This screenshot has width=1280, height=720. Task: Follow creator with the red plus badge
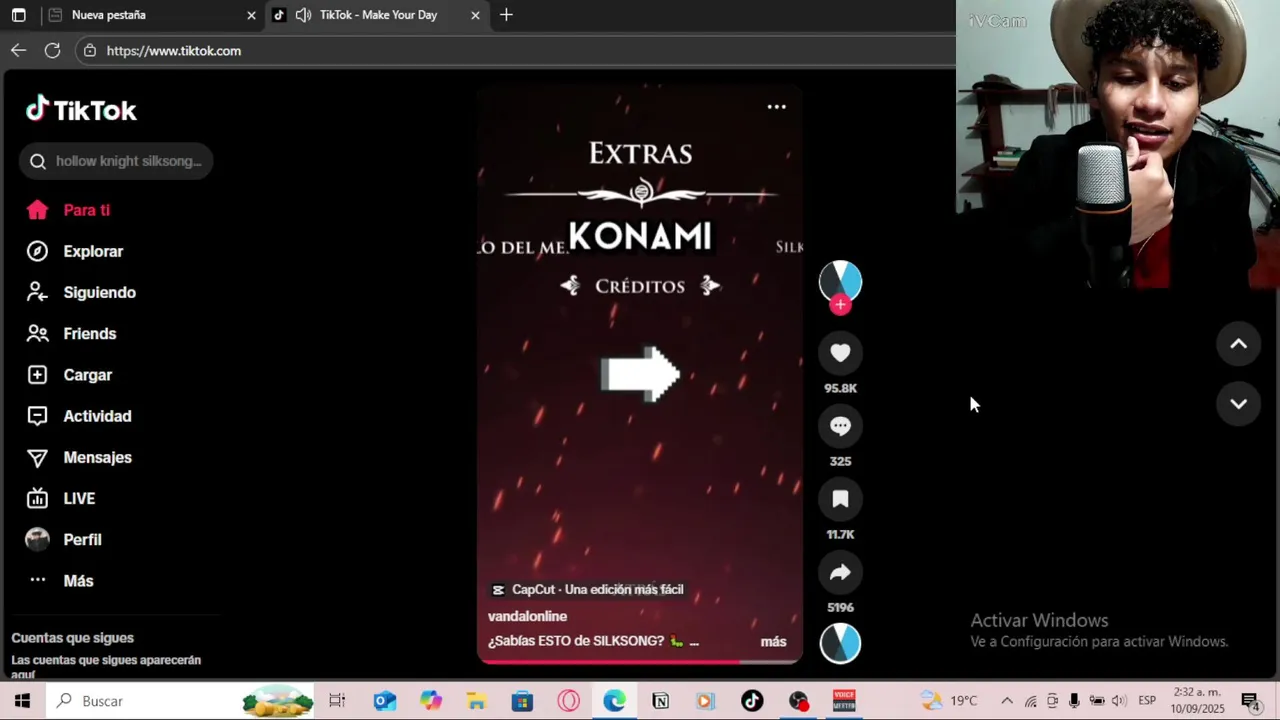(x=840, y=305)
